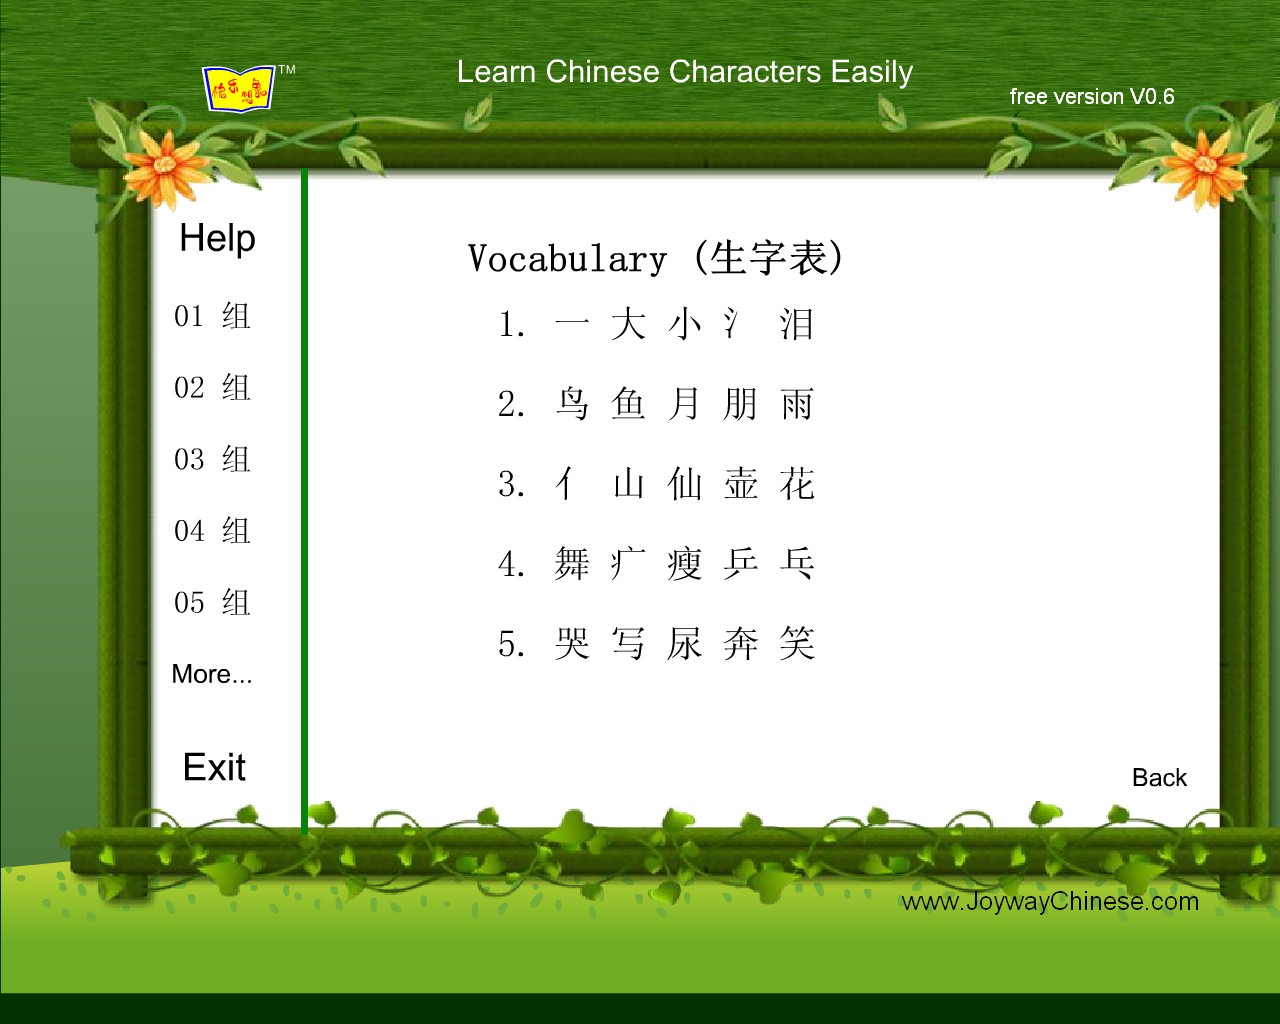The image size is (1280, 1024).
Task: Click the Joyway book logo icon
Action: pos(238,89)
